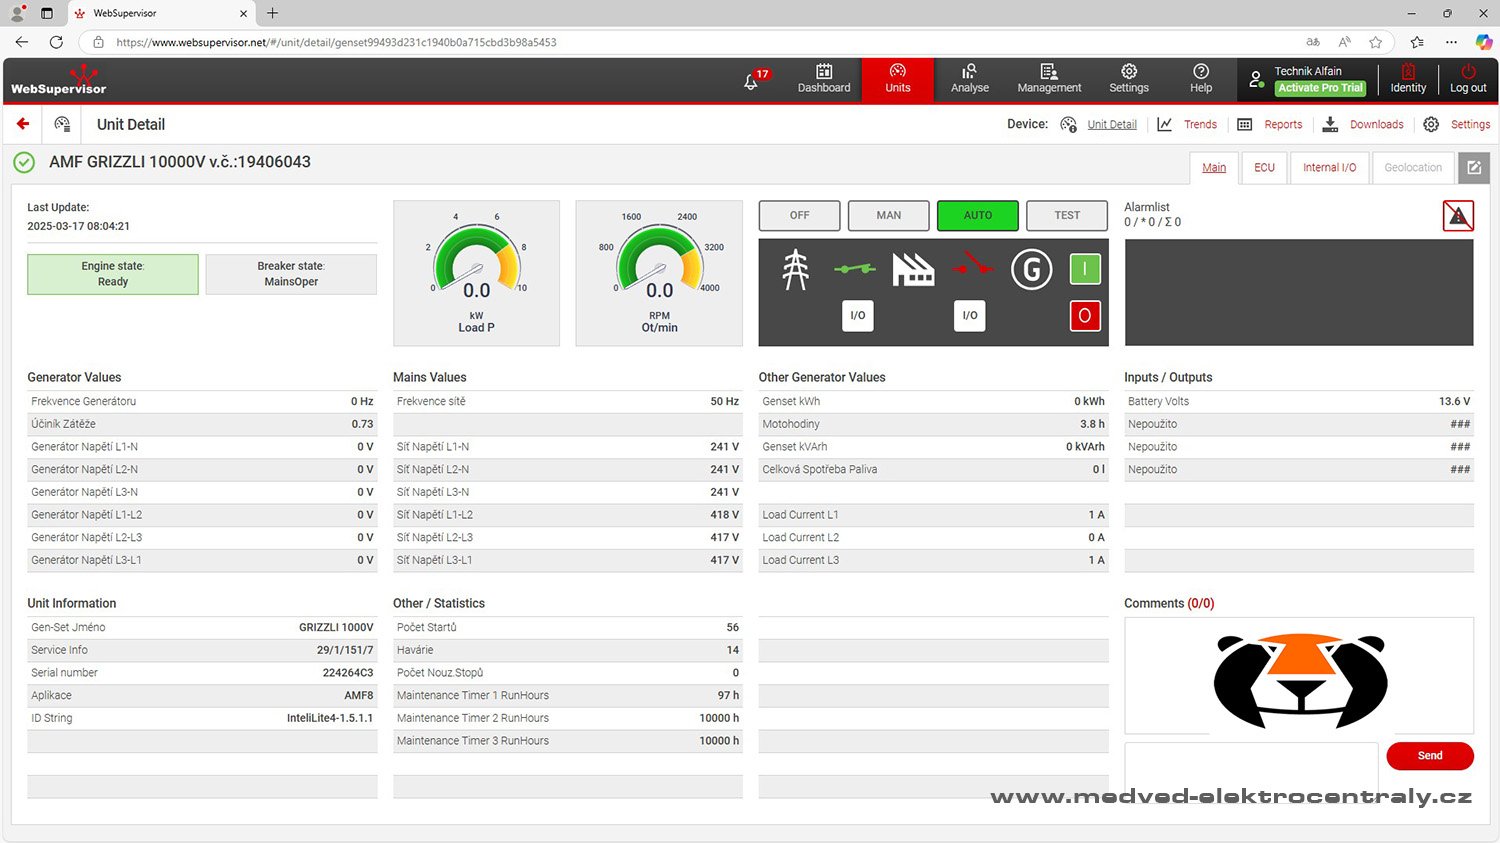Click the edit layout pencil icon
Image resolution: width=1500 pixels, height=843 pixels.
point(1473,168)
